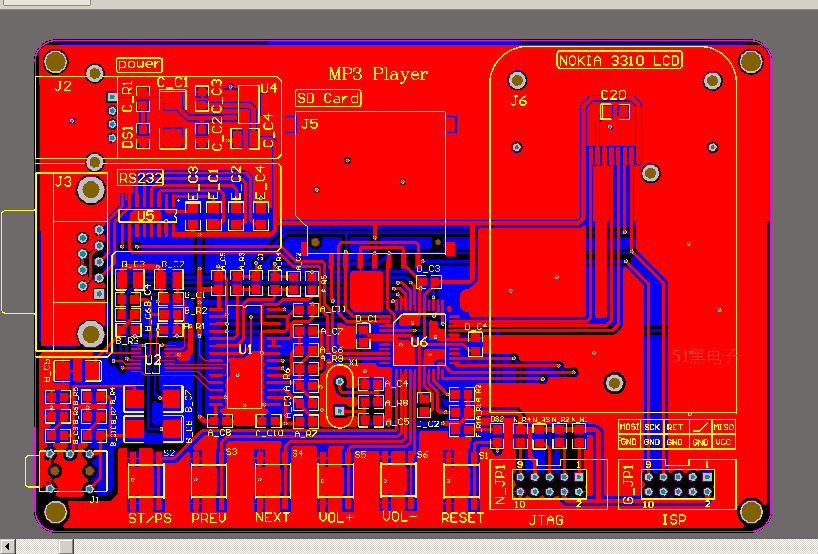Click the C_C4 capacitor designator
The image size is (818, 554).
pos(268,130)
